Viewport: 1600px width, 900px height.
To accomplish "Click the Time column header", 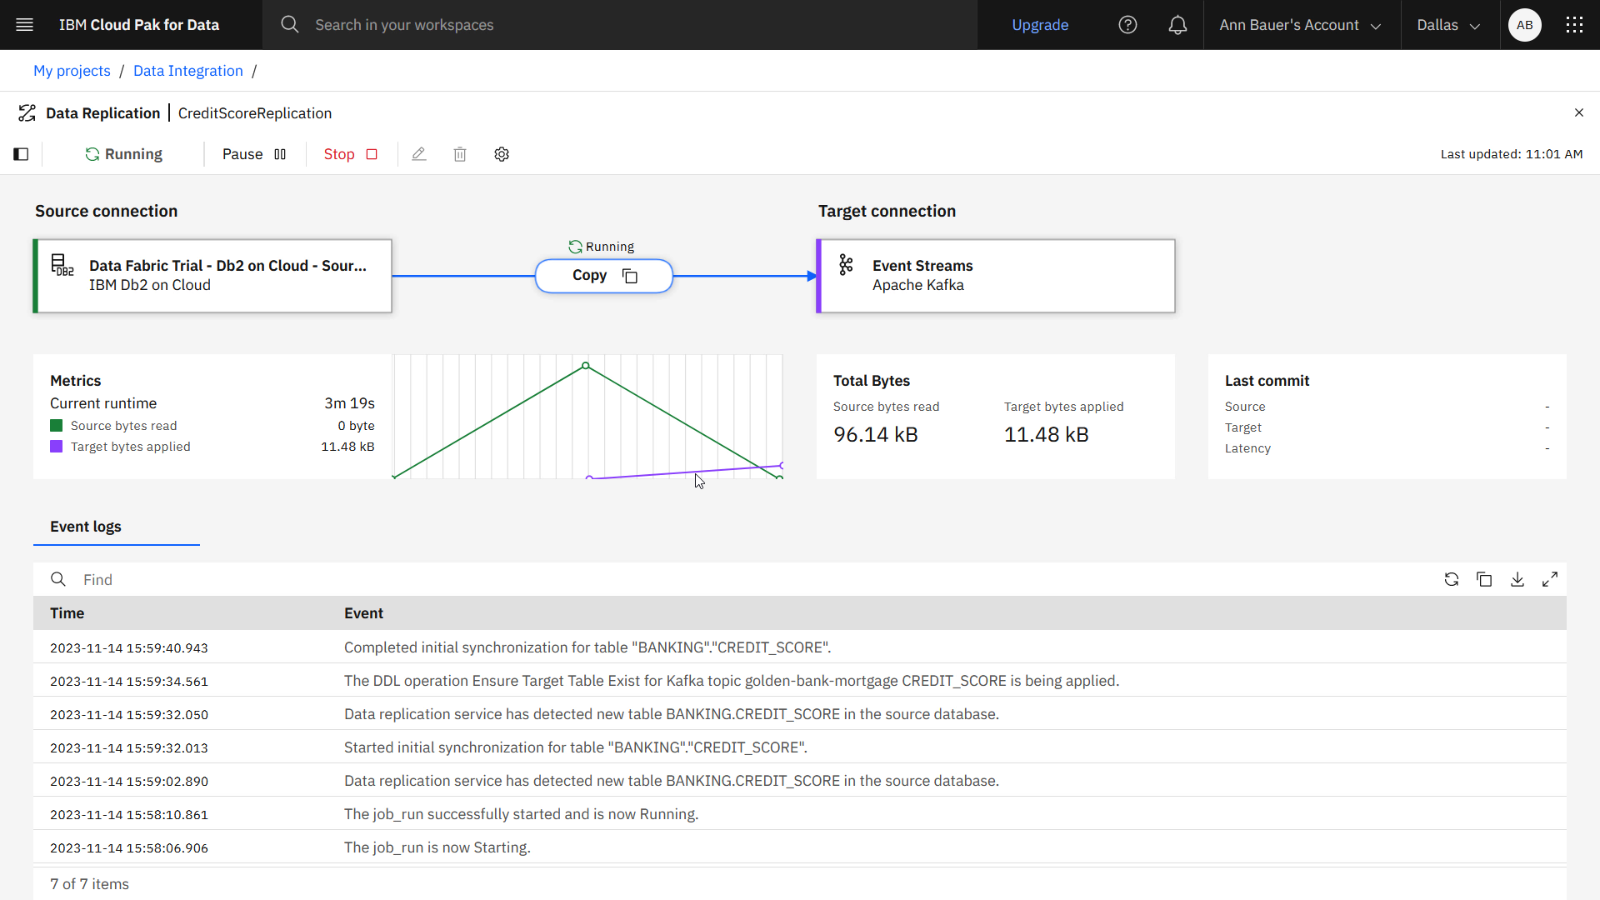I will click(67, 613).
